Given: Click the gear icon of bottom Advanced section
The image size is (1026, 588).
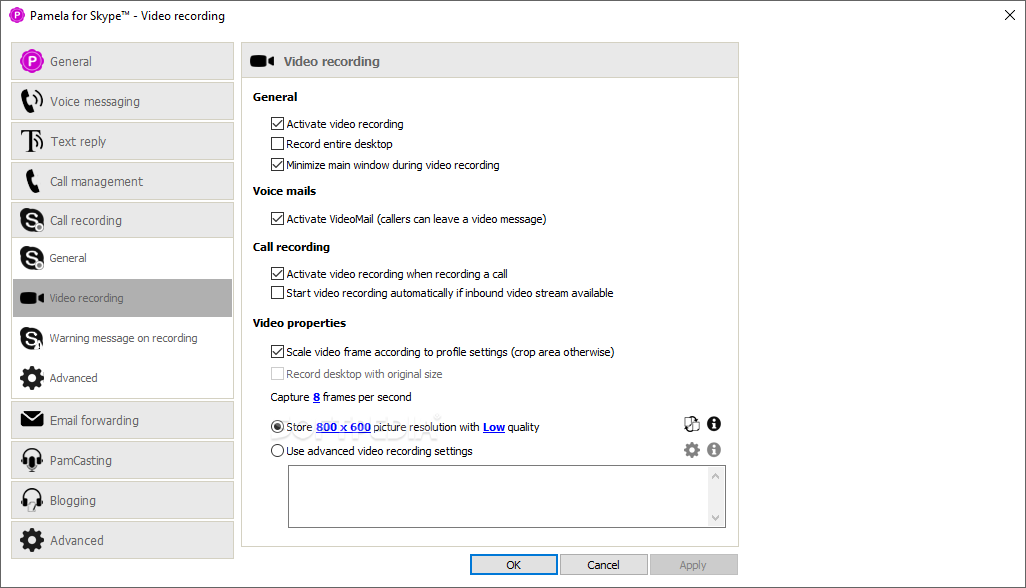Looking at the screenshot, I should (x=31, y=540).
